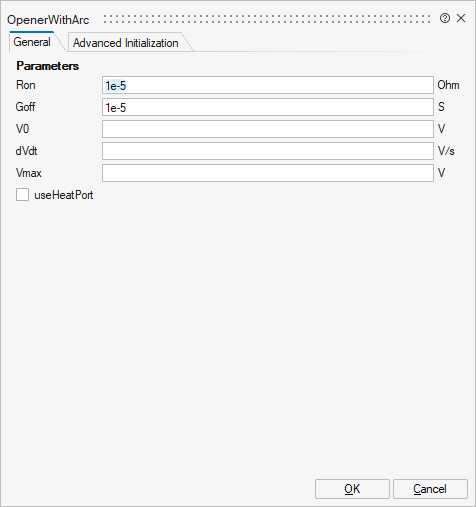Click into the Ron value field
Screen dimensions: 476x507
268,85
